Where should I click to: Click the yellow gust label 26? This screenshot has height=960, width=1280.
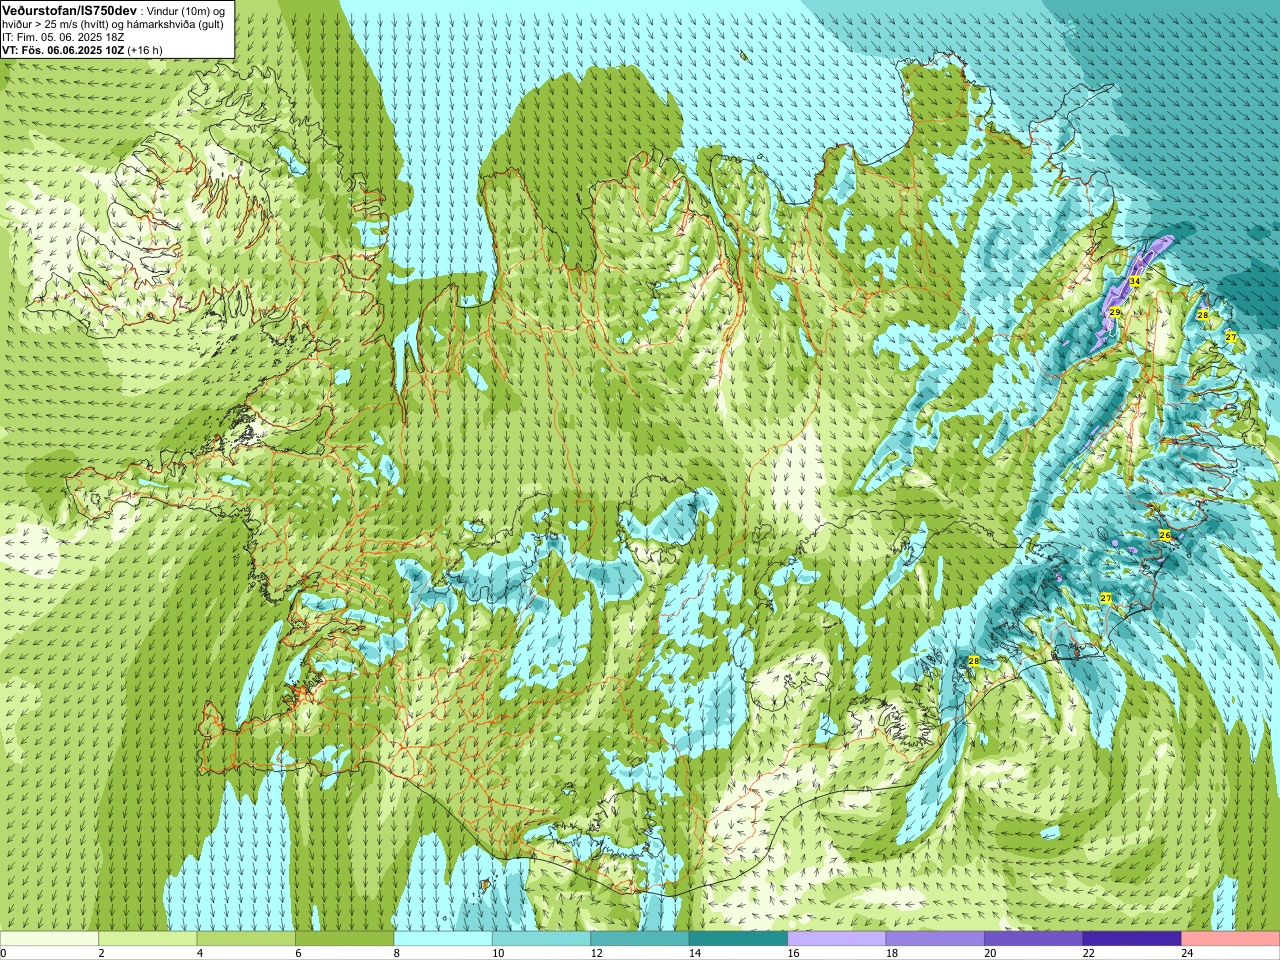pyautogui.click(x=1164, y=535)
